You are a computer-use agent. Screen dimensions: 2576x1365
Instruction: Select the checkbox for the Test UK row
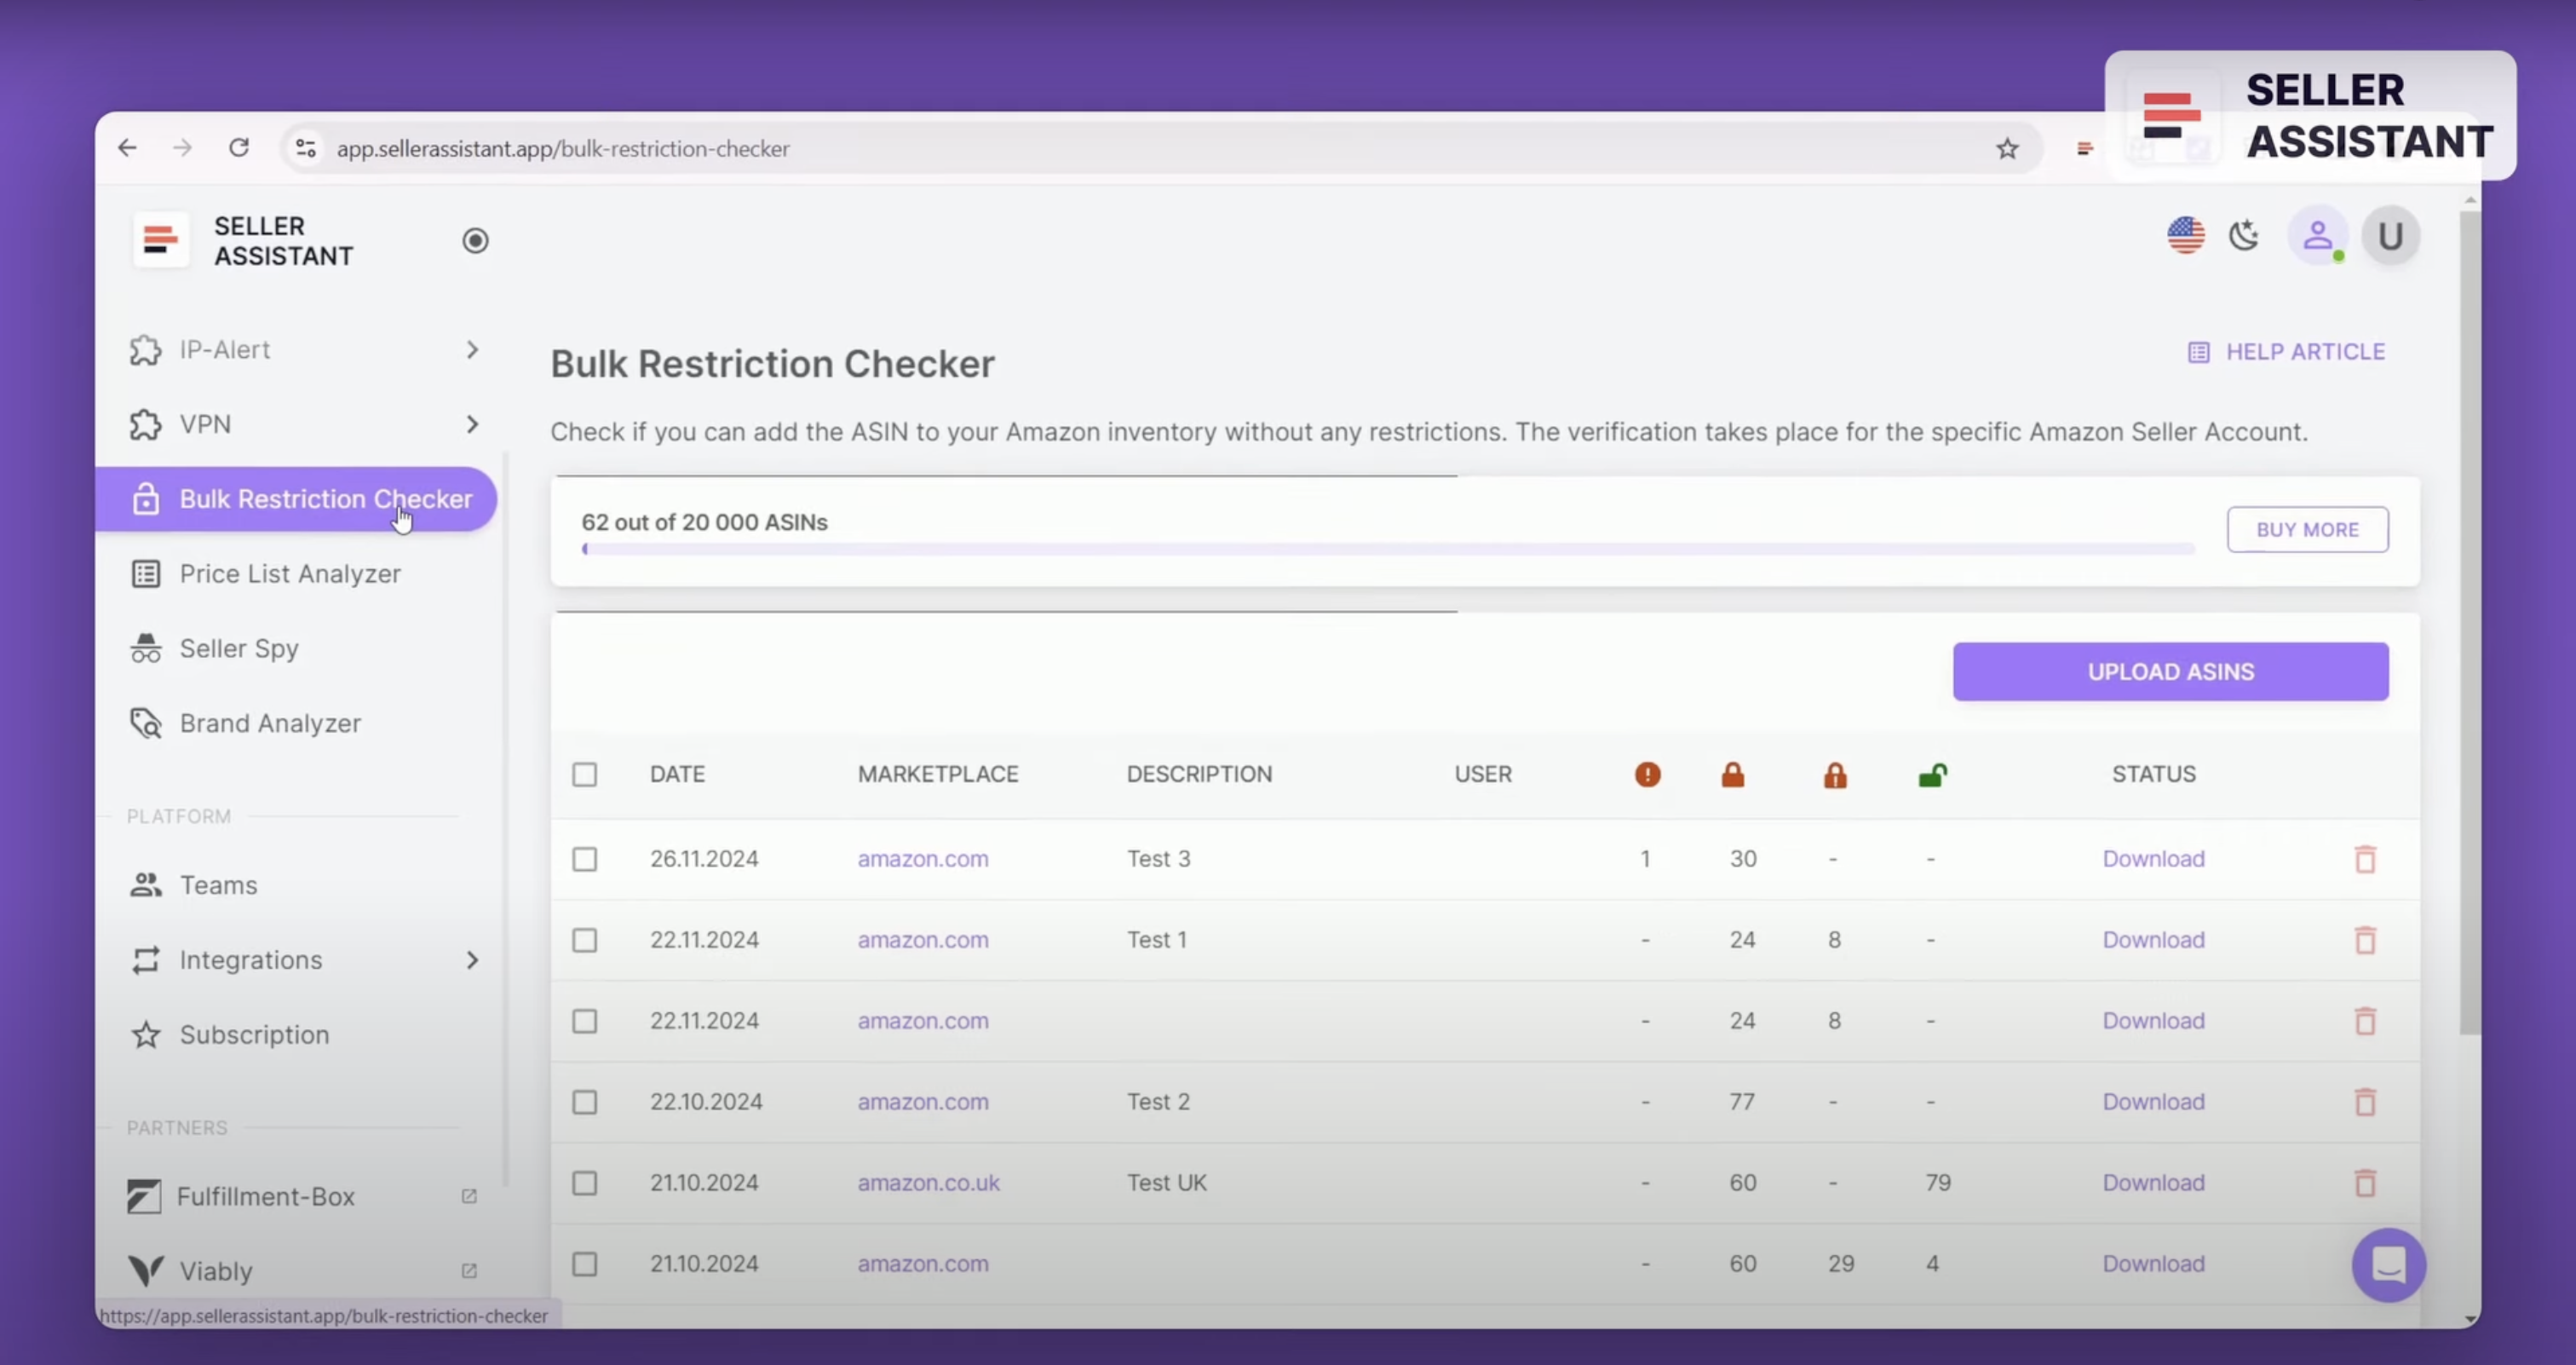(x=585, y=1182)
